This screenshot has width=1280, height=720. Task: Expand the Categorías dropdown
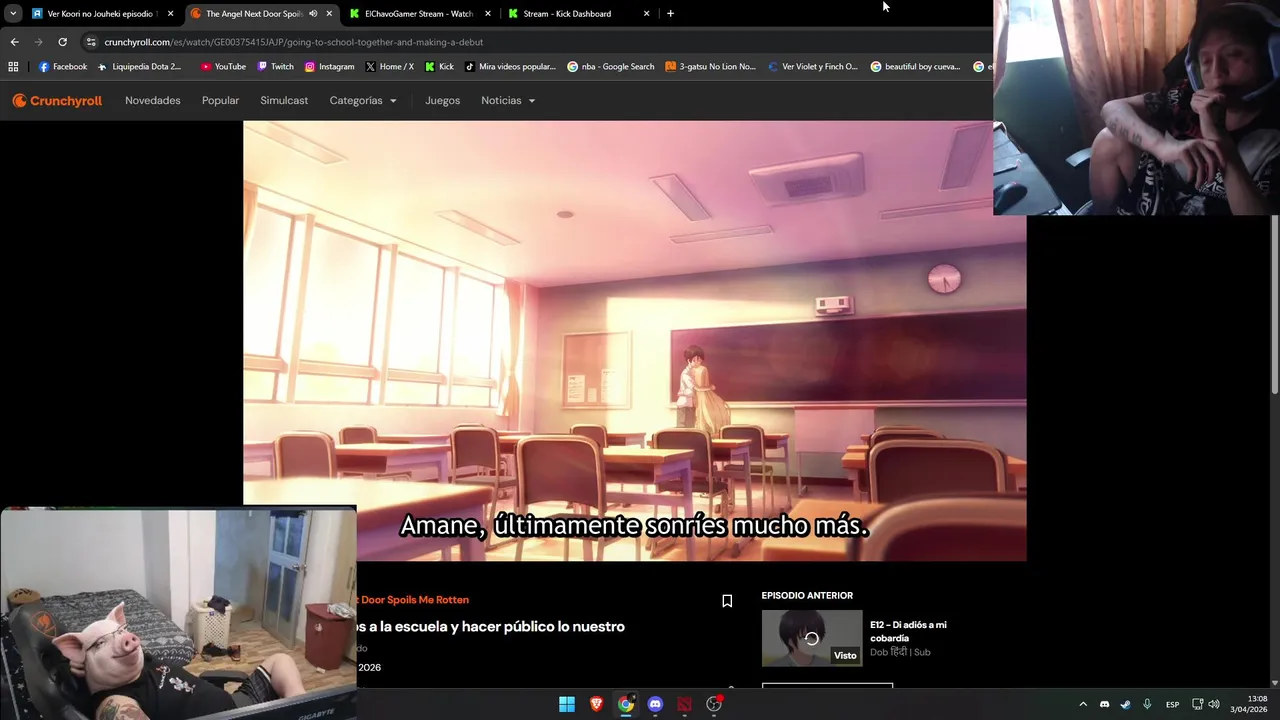pos(363,101)
